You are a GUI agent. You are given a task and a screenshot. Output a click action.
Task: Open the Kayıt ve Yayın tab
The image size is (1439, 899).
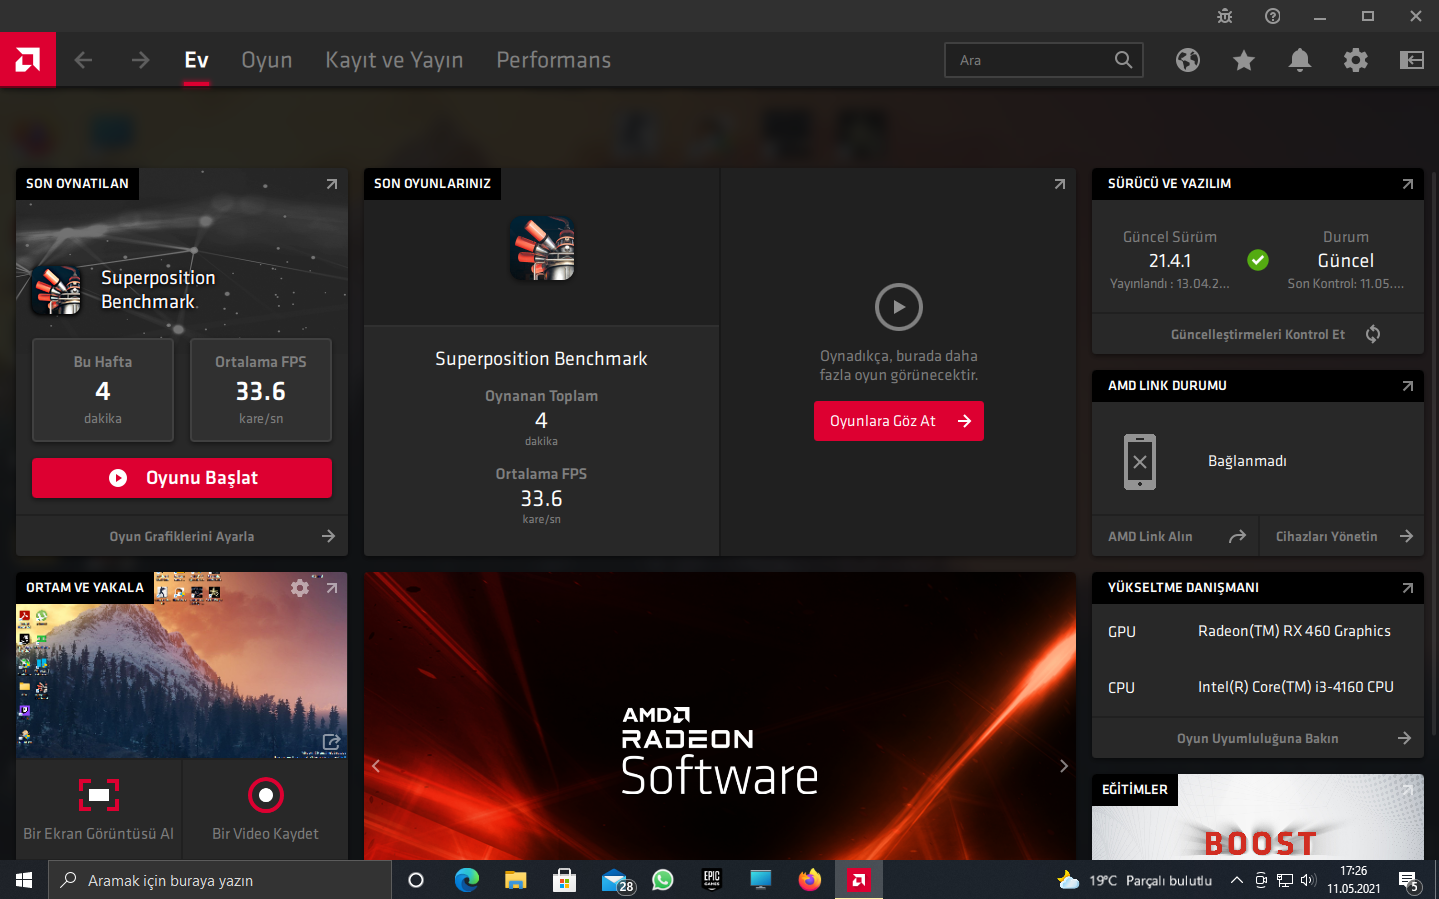pos(394,61)
